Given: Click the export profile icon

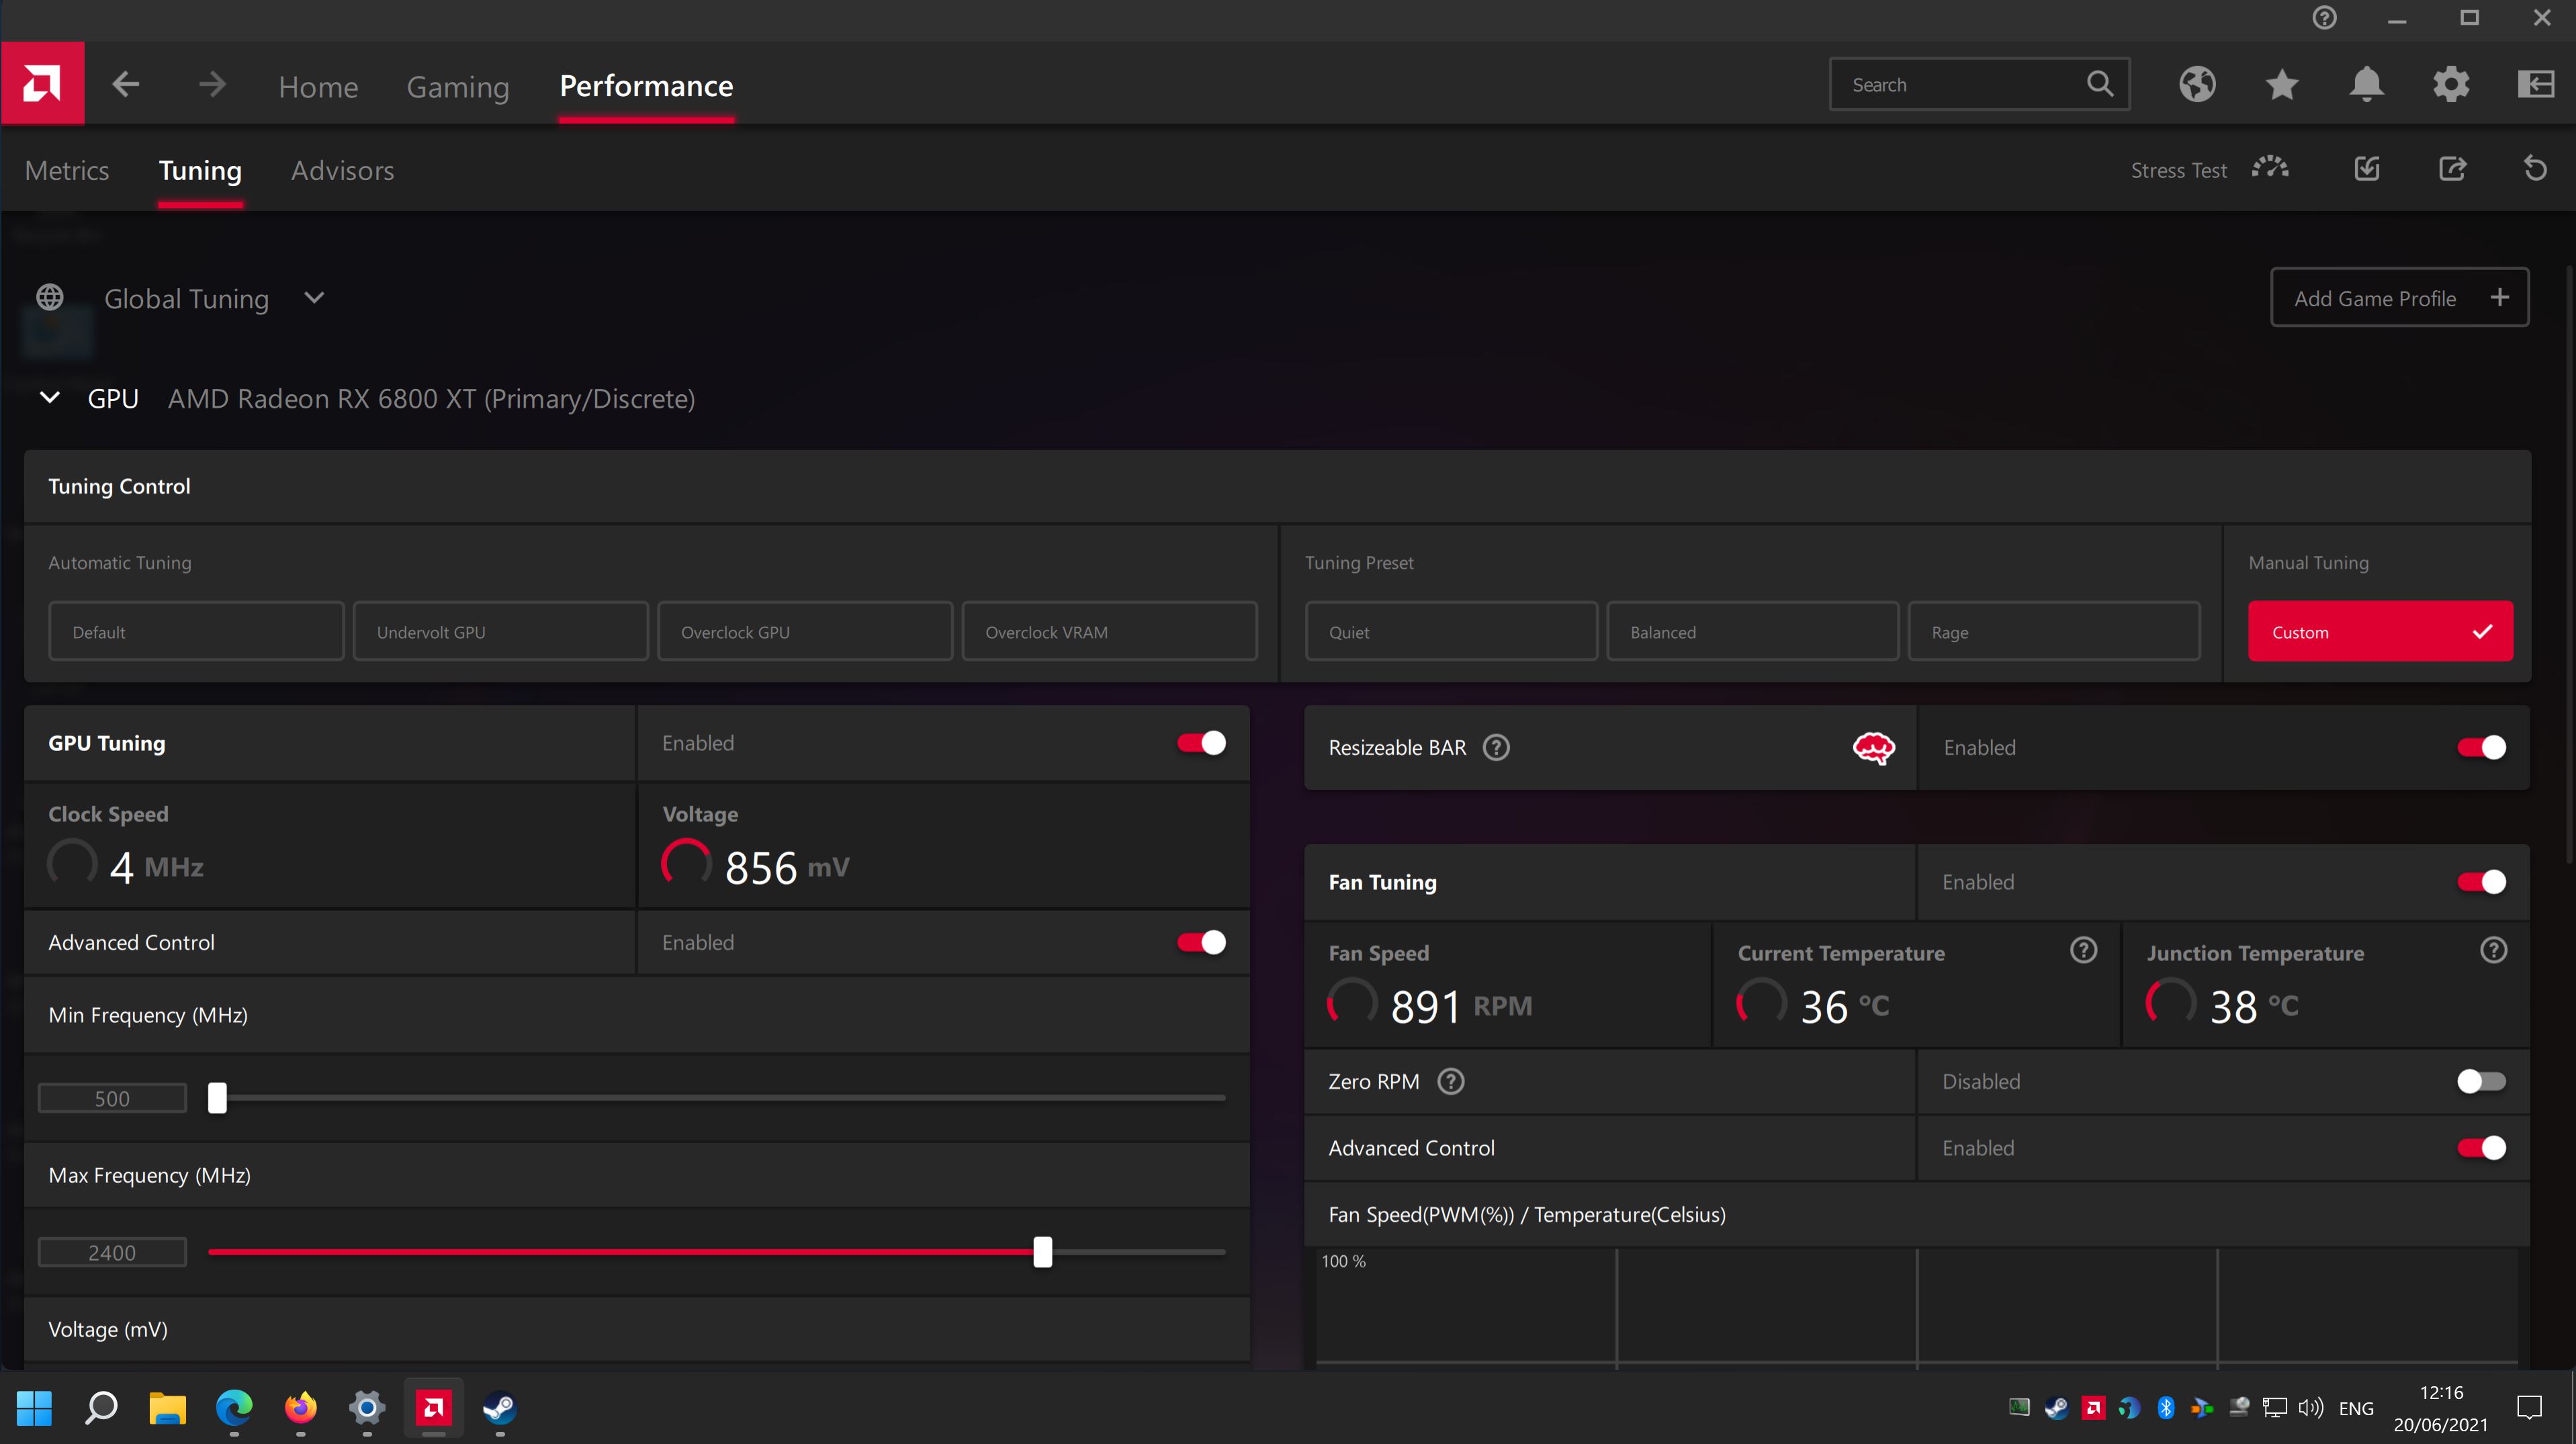Looking at the screenshot, I should pyautogui.click(x=2452, y=169).
